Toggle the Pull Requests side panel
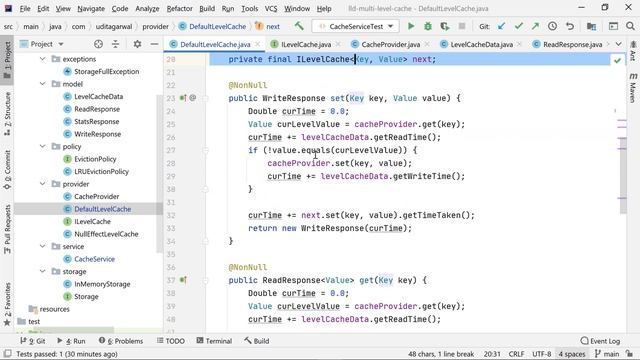640x360 pixels. pyautogui.click(x=7, y=229)
